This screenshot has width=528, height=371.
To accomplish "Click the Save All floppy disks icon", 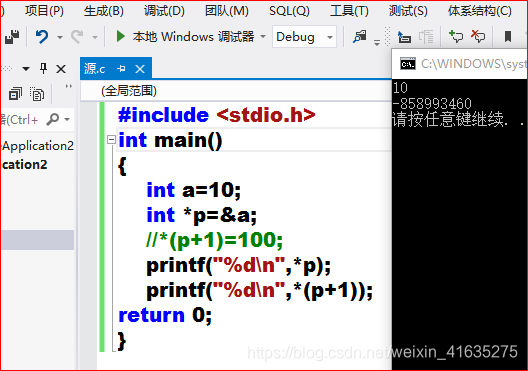I will pyautogui.click(x=12, y=36).
